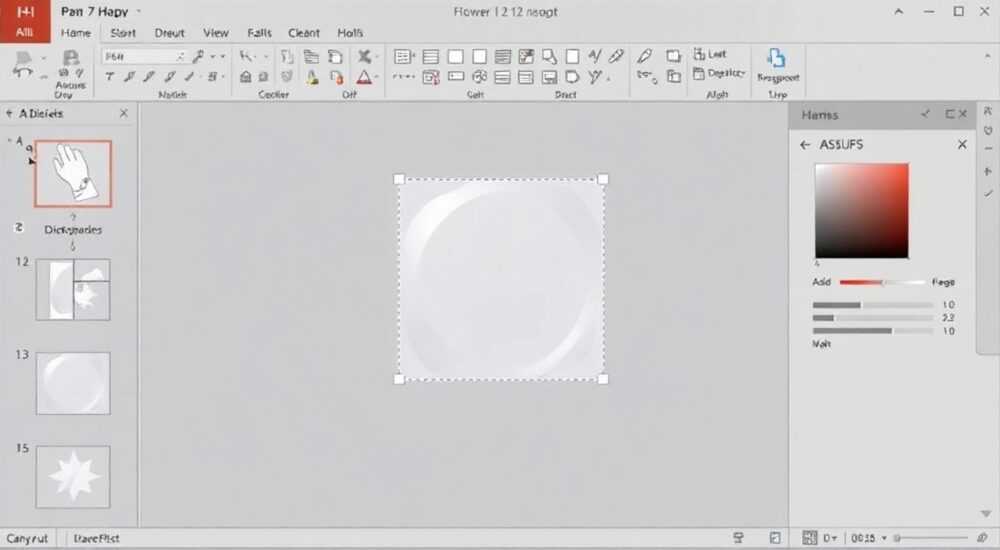Click the key-shaped icon below the pencil
Screen dimensions: 1000x550
click(647, 77)
